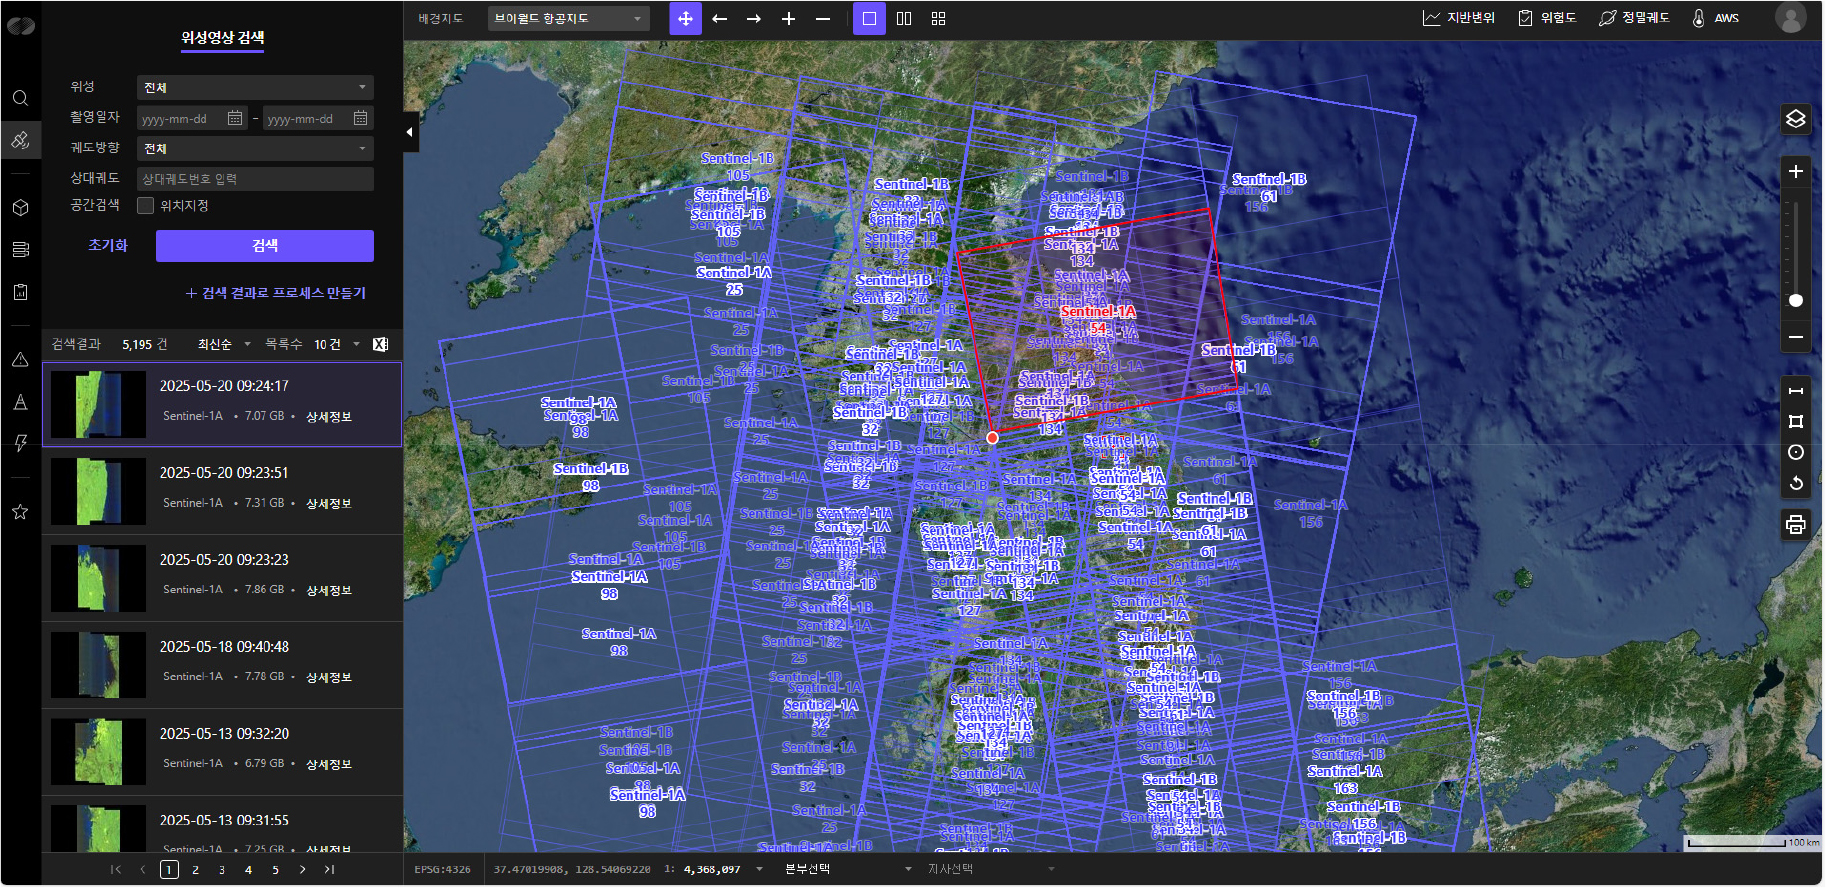This screenshot has height=888, width=1826.
Task: Print the map with printer icon
Action: (x=1796, y=525)
